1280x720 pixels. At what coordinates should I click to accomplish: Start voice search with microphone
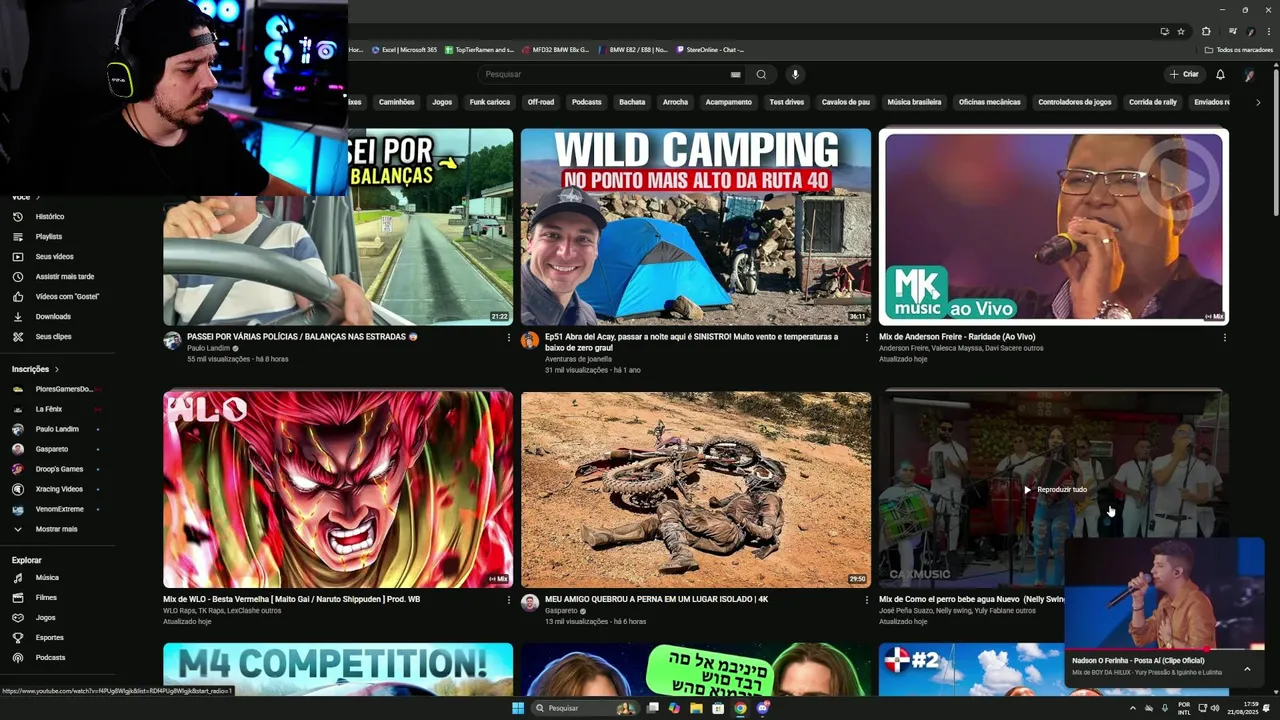[795, 74]
